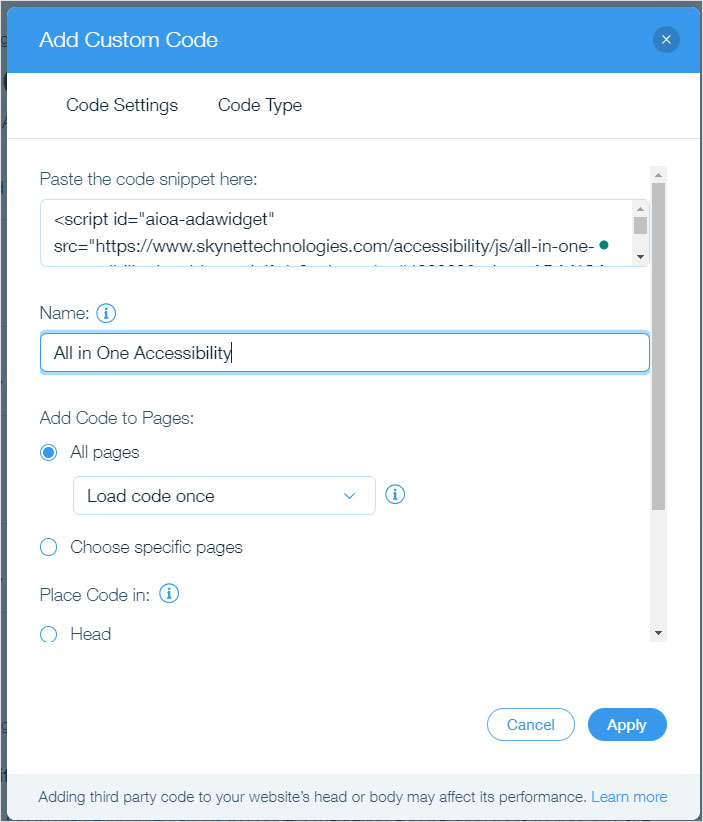Screen dimensions: 703x822
Task: Click the Cancel button
Action: (530, 725)
